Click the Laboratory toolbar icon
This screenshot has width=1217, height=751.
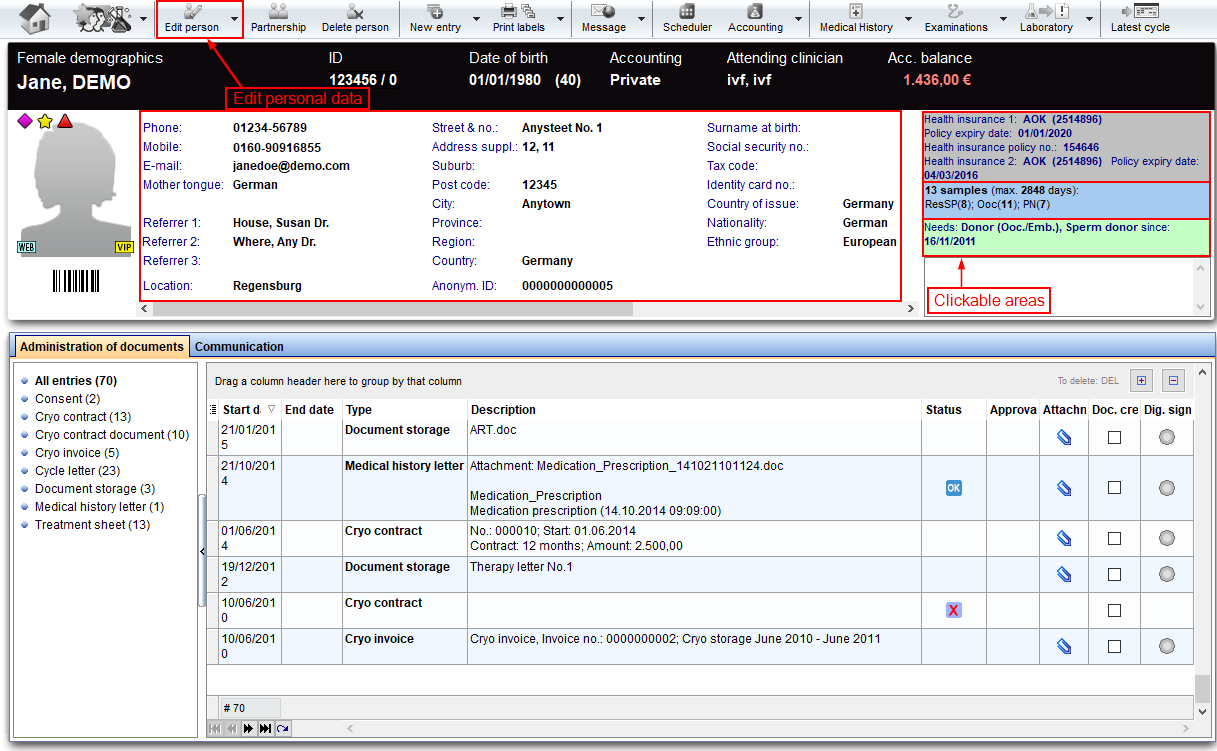pyautogui.click(x=1046, y=19)
